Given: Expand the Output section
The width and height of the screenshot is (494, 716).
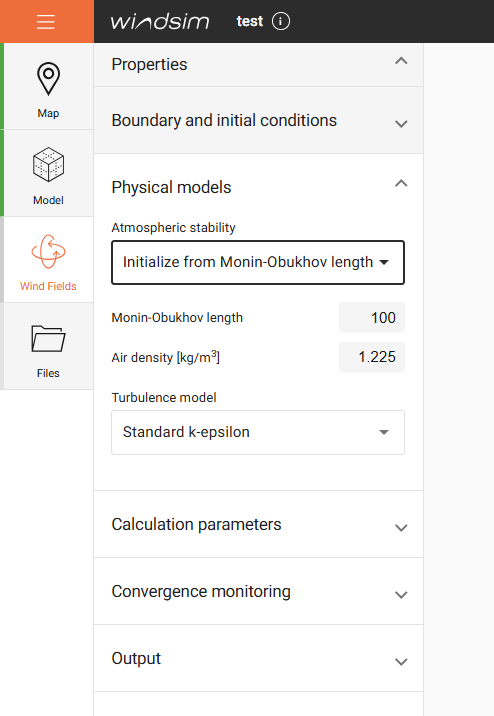Looking at the screenshot, I should click(258, 658).
